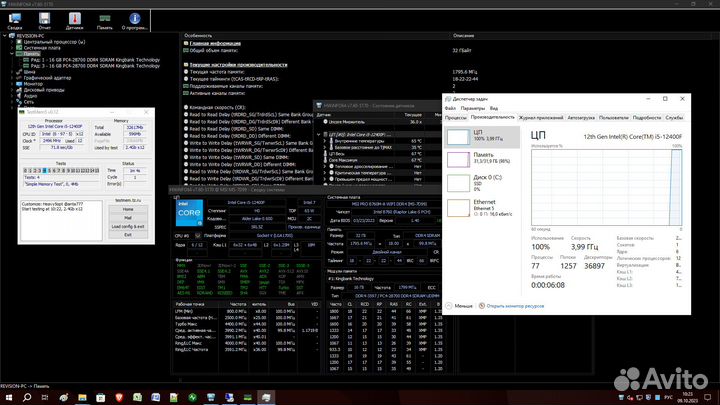Switch to the Процессы tab
Screen dimensions: 720x405
point(456,118)
